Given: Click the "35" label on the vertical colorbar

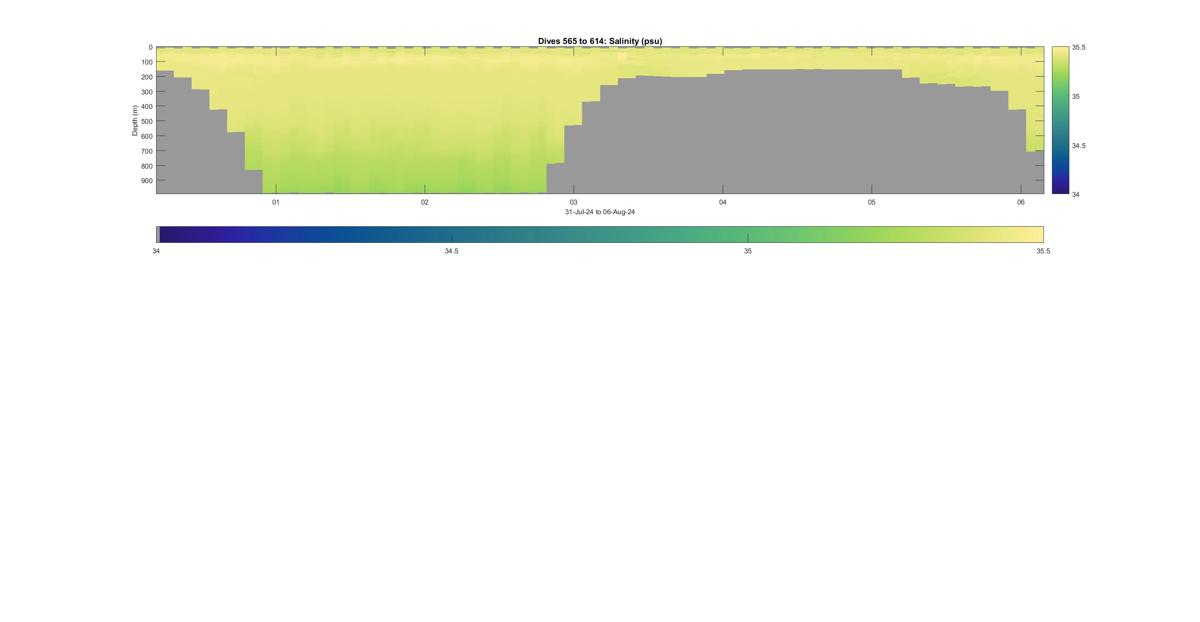Looking at the screenshot, I should [1076, 97].
